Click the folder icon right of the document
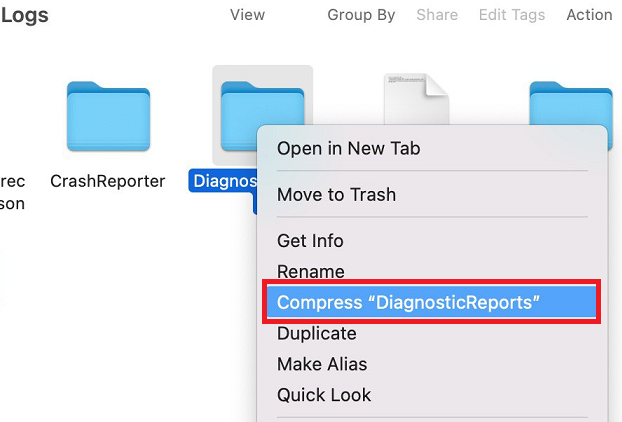This screenshot has width=622, height=422. pos(570,103)
